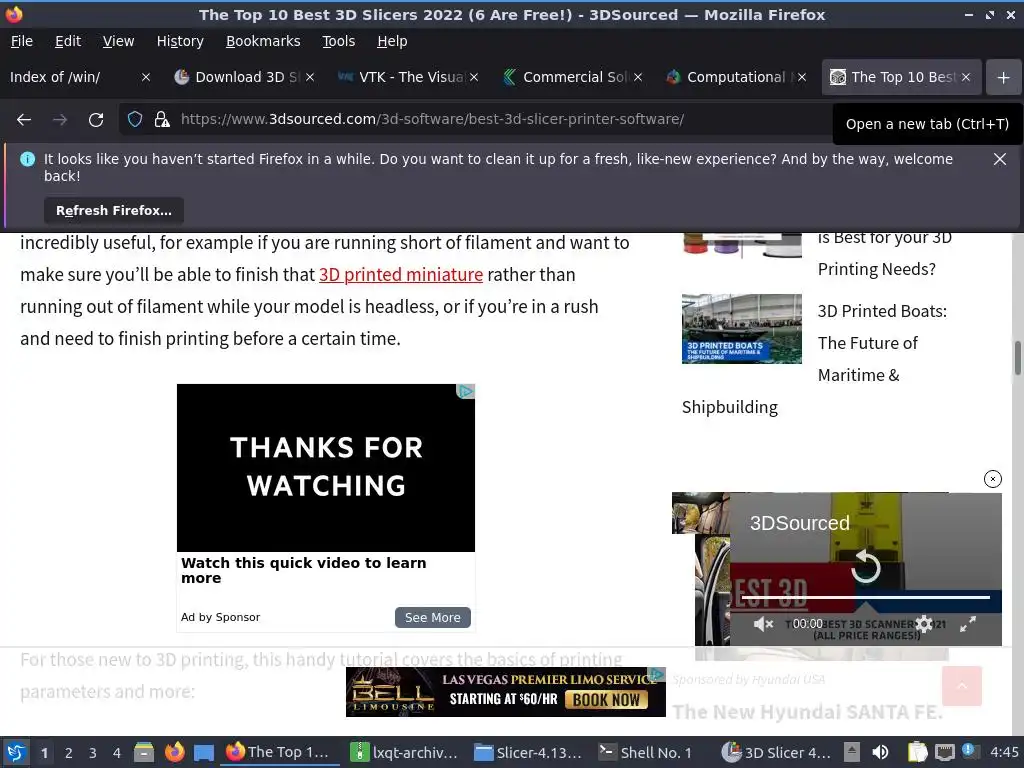Click the scroll-to-top arrow button

[961, 686]
